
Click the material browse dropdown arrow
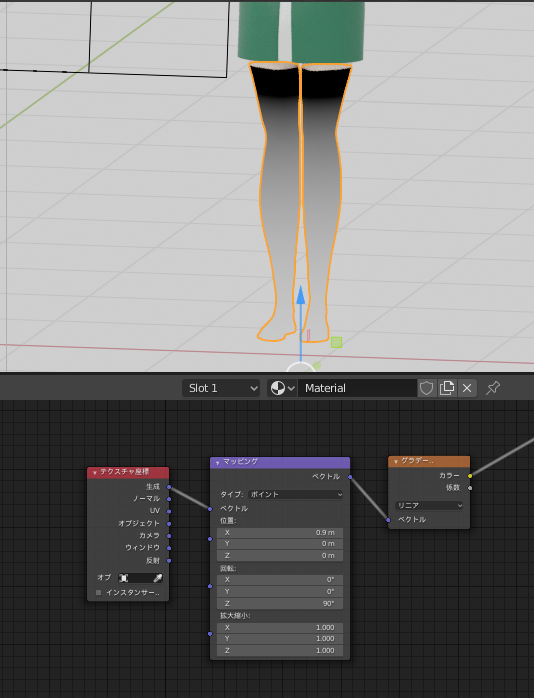291,388
